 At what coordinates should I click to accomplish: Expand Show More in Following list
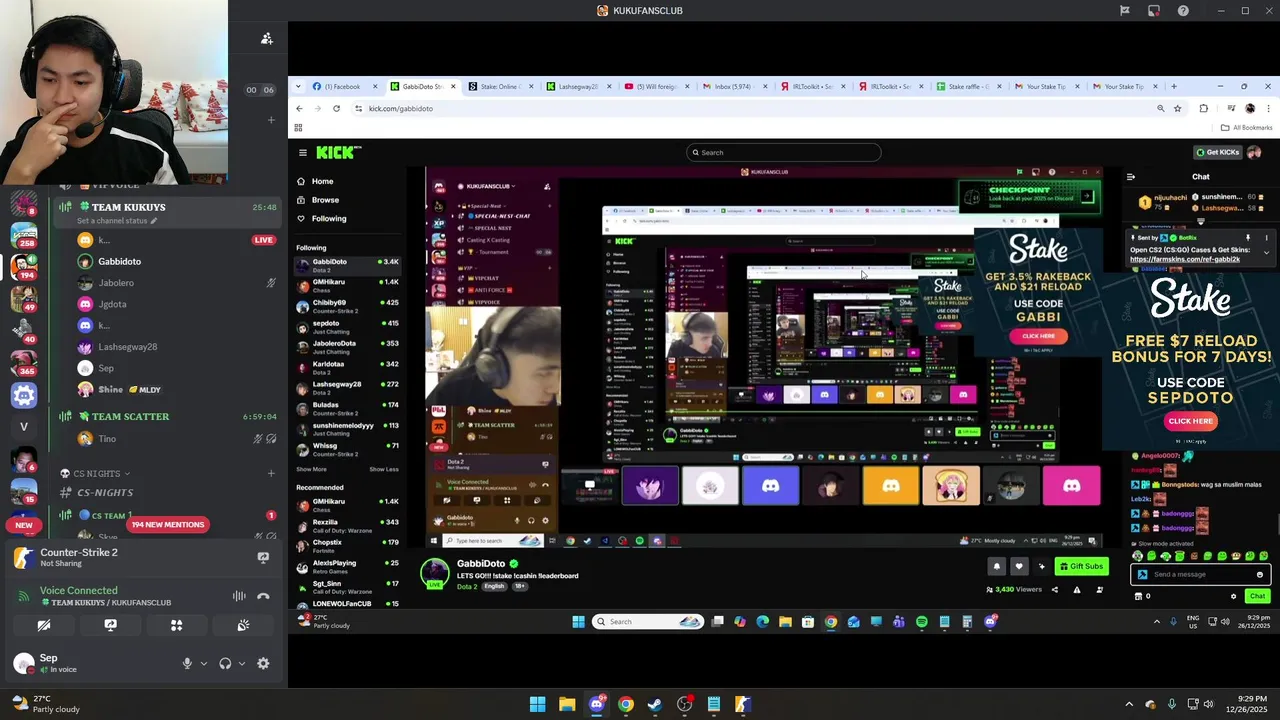click(311, 469)
